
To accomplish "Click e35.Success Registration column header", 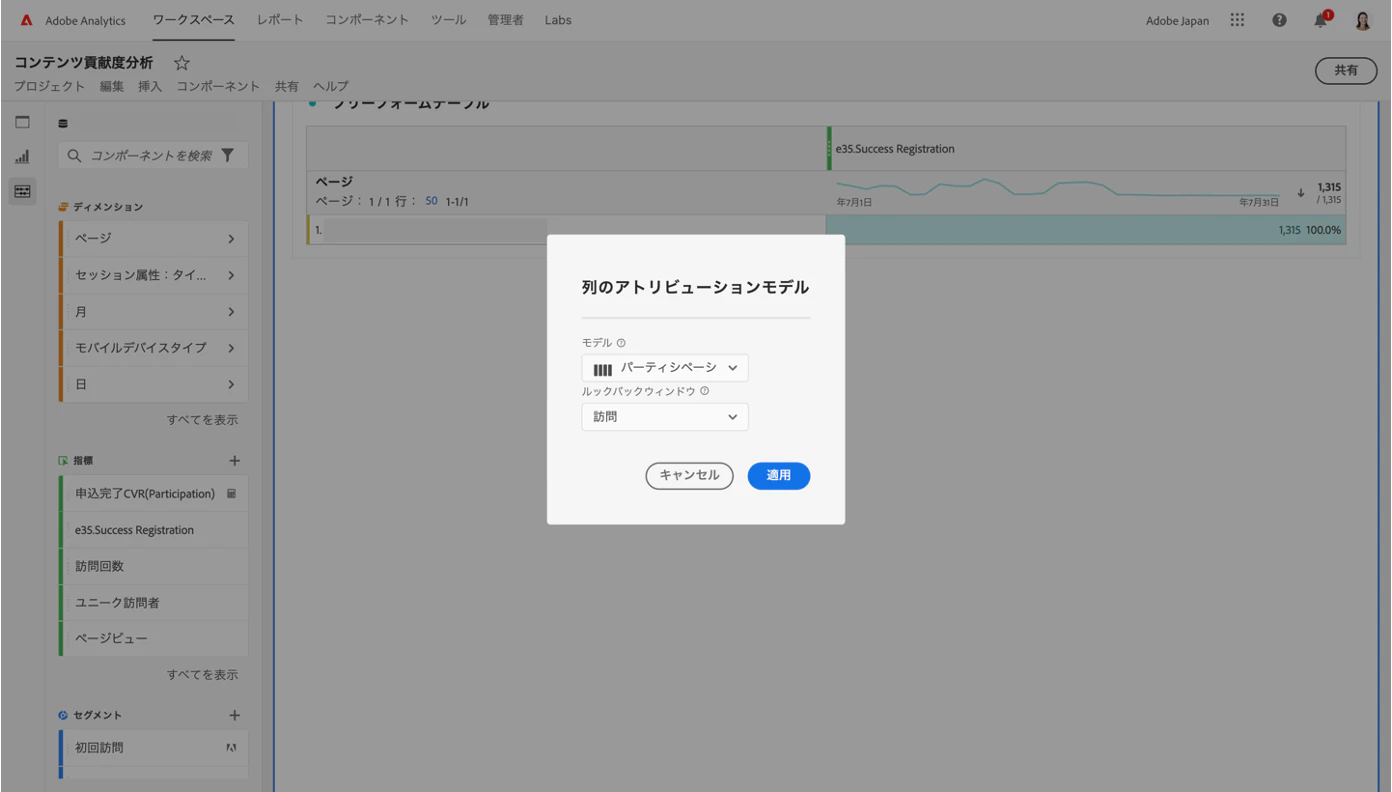I will [x=1086, y=149].
